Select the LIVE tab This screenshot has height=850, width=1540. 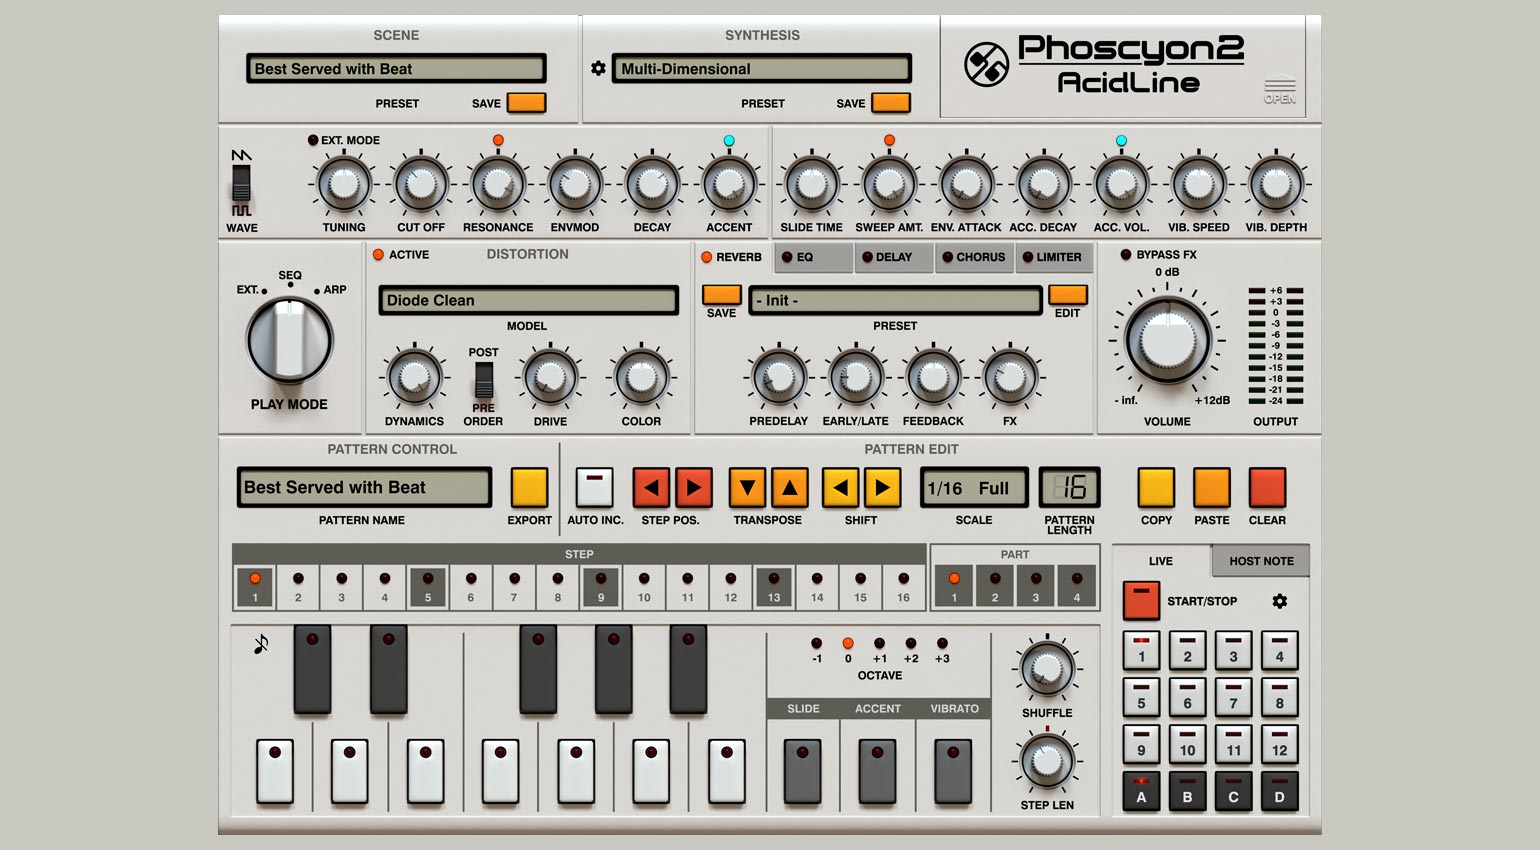(1161, 561)
